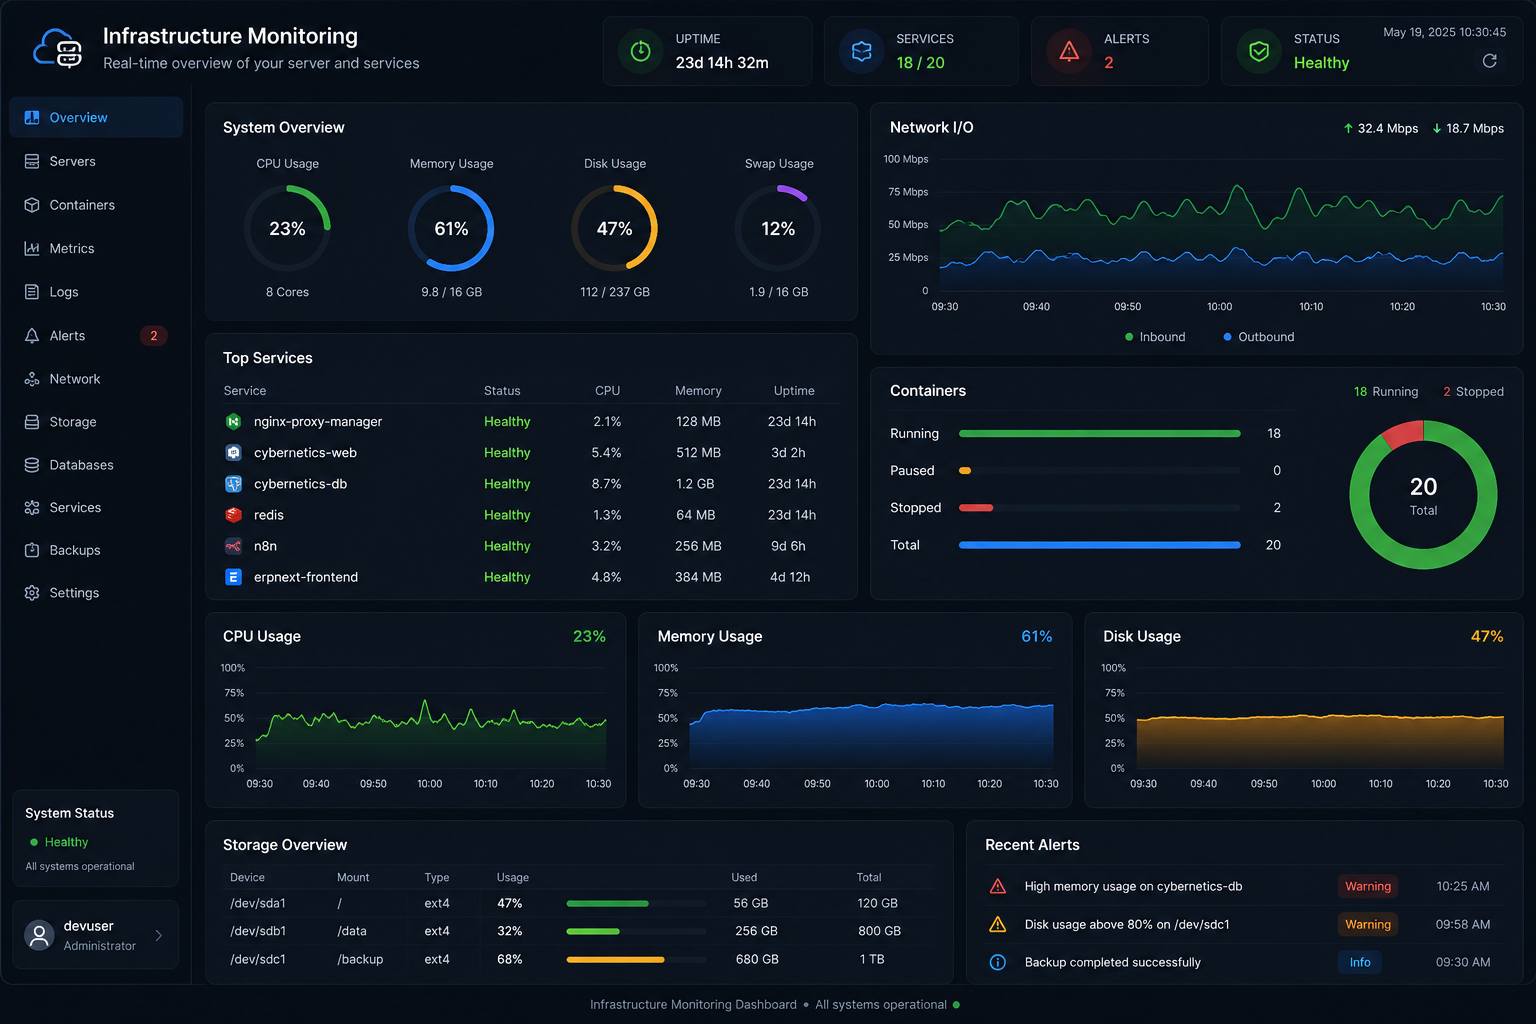Click the Backups sidebar icon
Image resolution: width=1536 pixels, height=1024 pixels.
(x=32, y=550)
